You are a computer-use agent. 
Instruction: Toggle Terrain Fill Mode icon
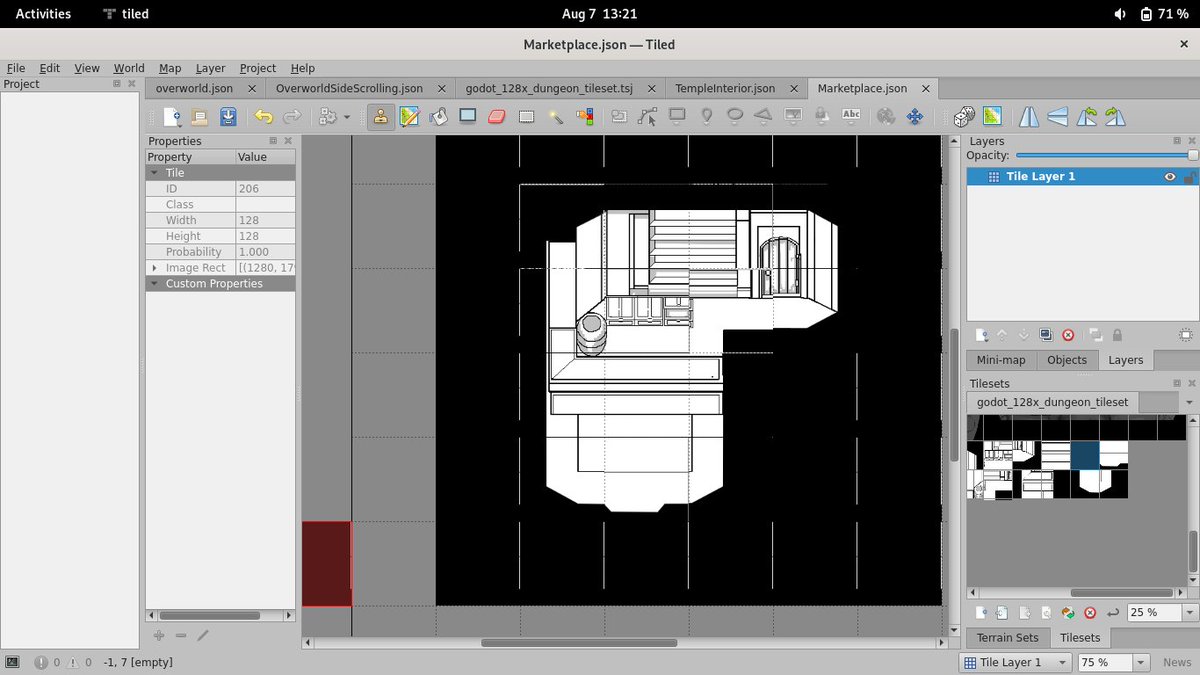[x=992, y=116]
